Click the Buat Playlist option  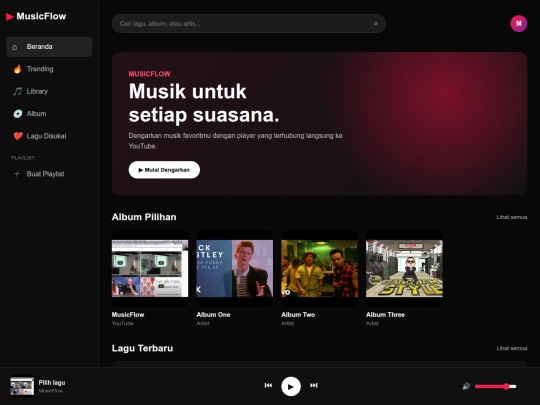pyautogui.click(x=49, y=174)
